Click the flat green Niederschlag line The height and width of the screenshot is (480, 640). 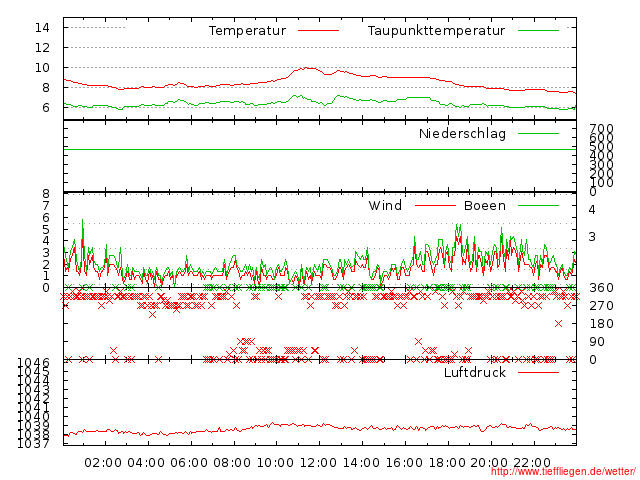pyautogui.click(x=320, y=150)
